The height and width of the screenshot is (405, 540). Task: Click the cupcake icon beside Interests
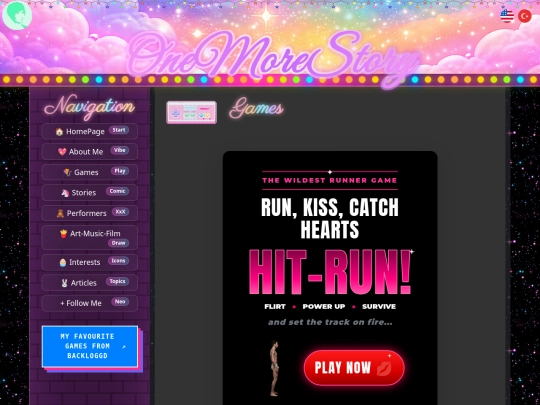(x=63, y=262)
